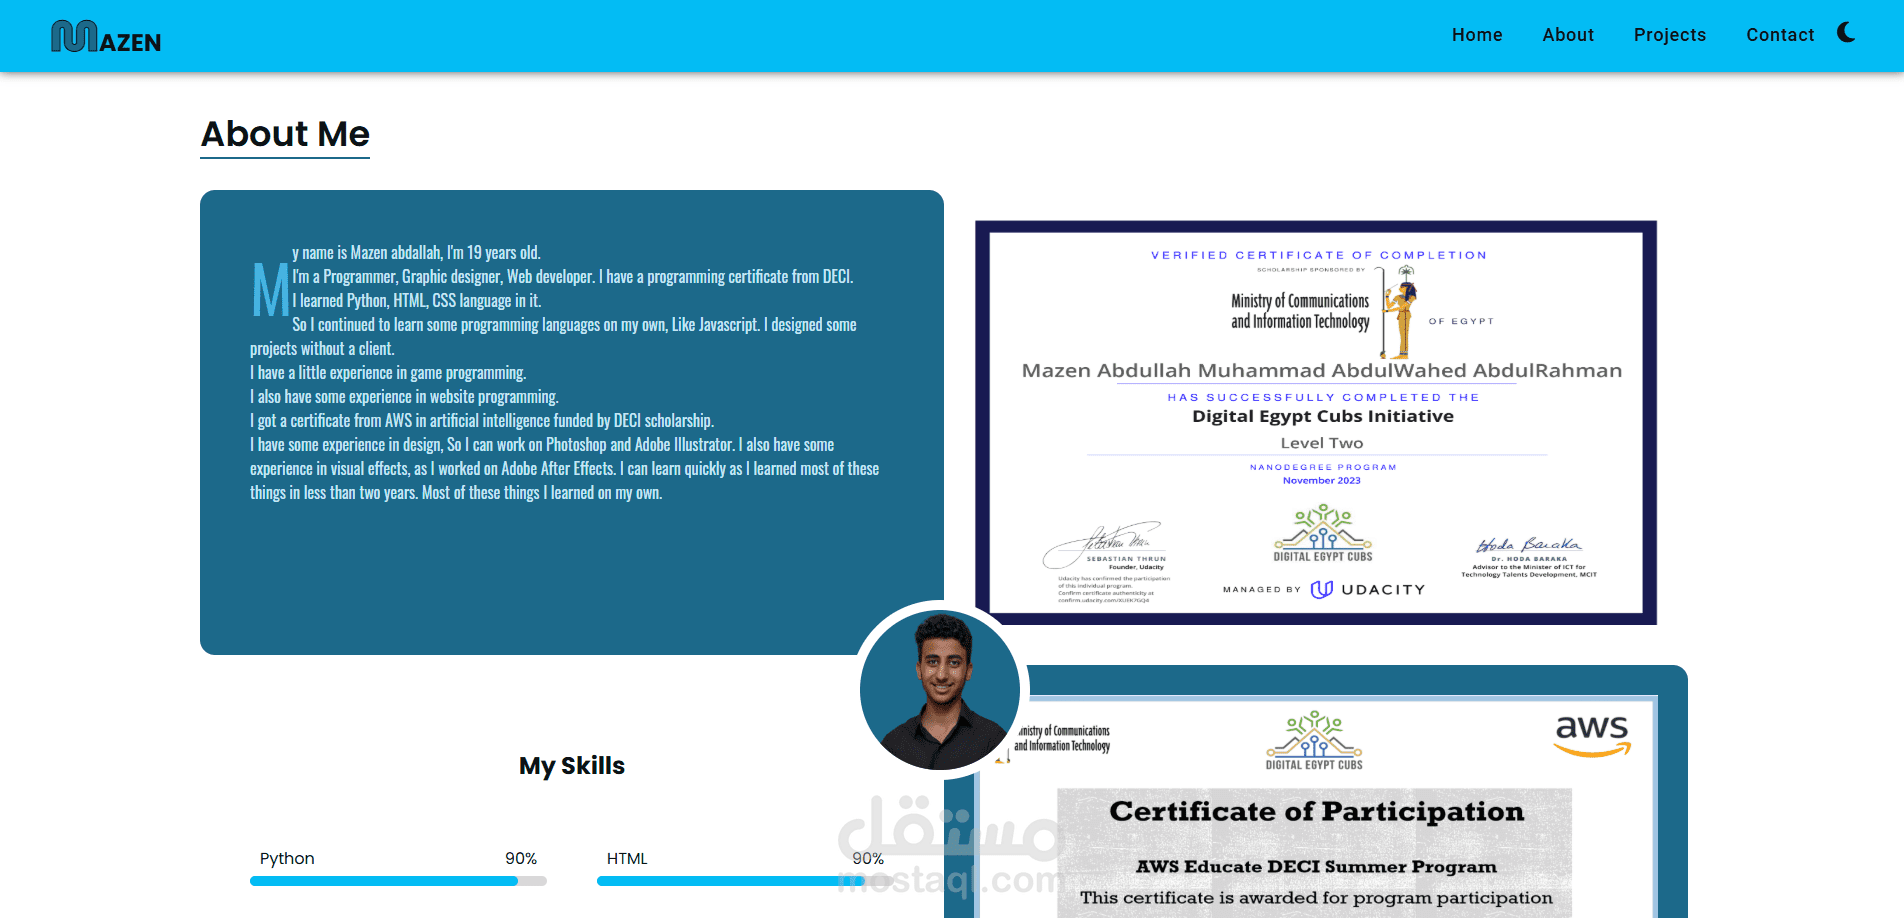Click the Digital Egypt Cubs logo on the AWS certificate
This screenshot has width=1904, height=918.
(1314, 740)
